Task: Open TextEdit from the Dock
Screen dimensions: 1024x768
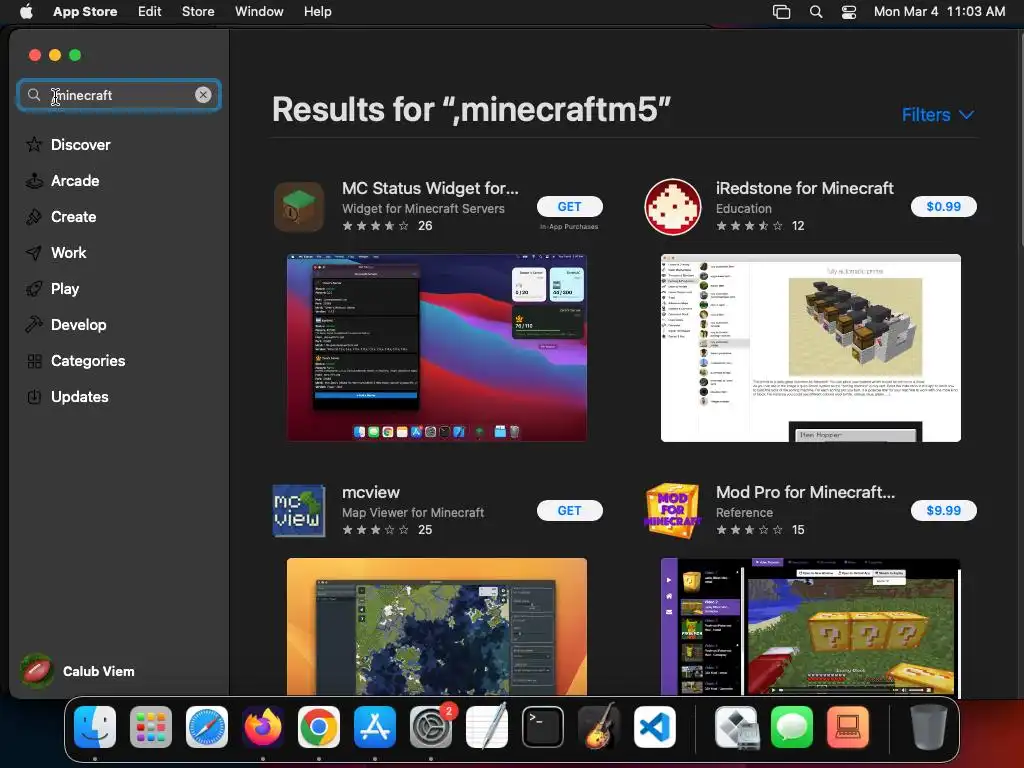Action: click(487, 726)
